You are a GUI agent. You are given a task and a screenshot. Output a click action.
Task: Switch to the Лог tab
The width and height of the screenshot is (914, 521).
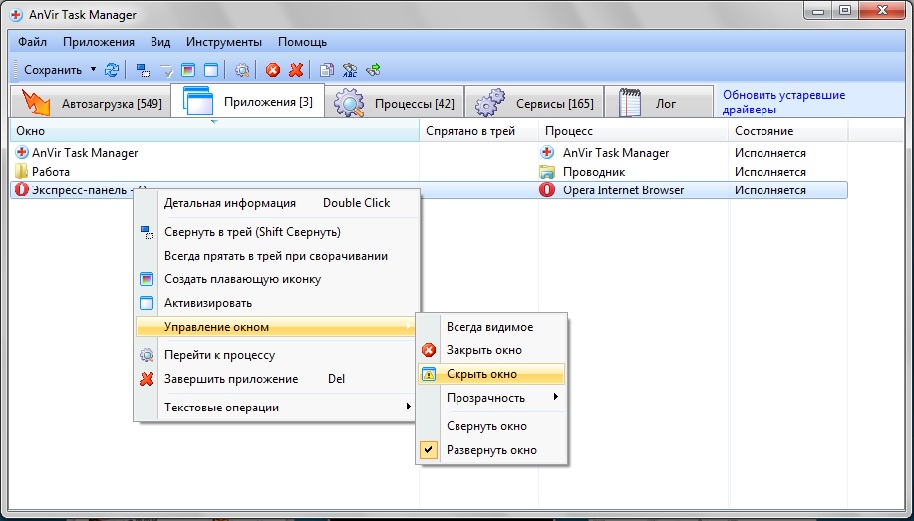[659, 103]
